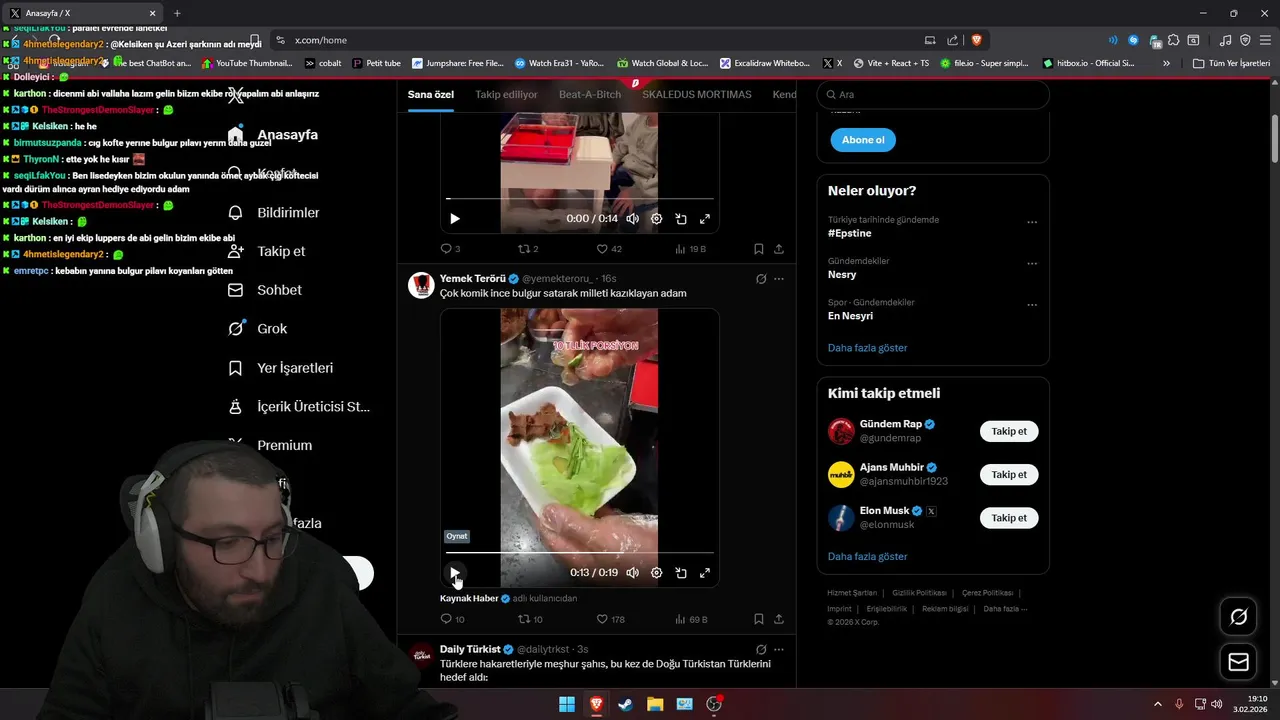Show more under Kimi takip etmeli
This screenshot has width=1280, height=720.
[868, 556]
